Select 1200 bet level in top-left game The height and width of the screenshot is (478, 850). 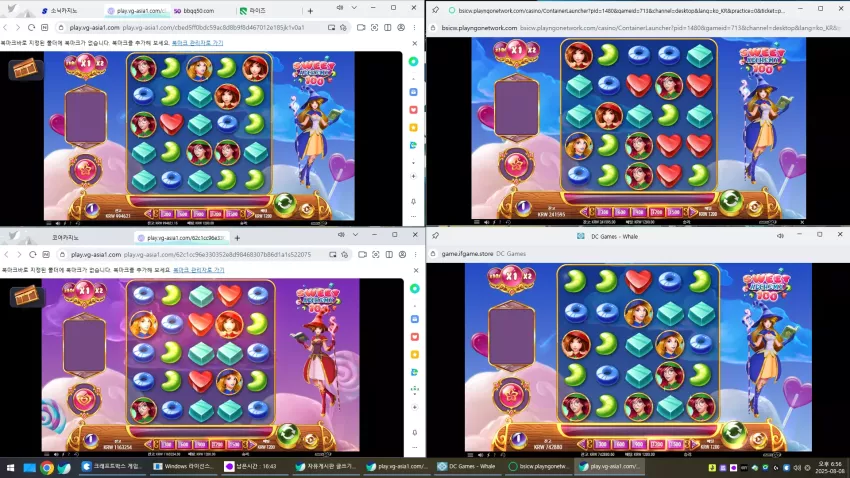pyautogui.click(x=216, y=214)
